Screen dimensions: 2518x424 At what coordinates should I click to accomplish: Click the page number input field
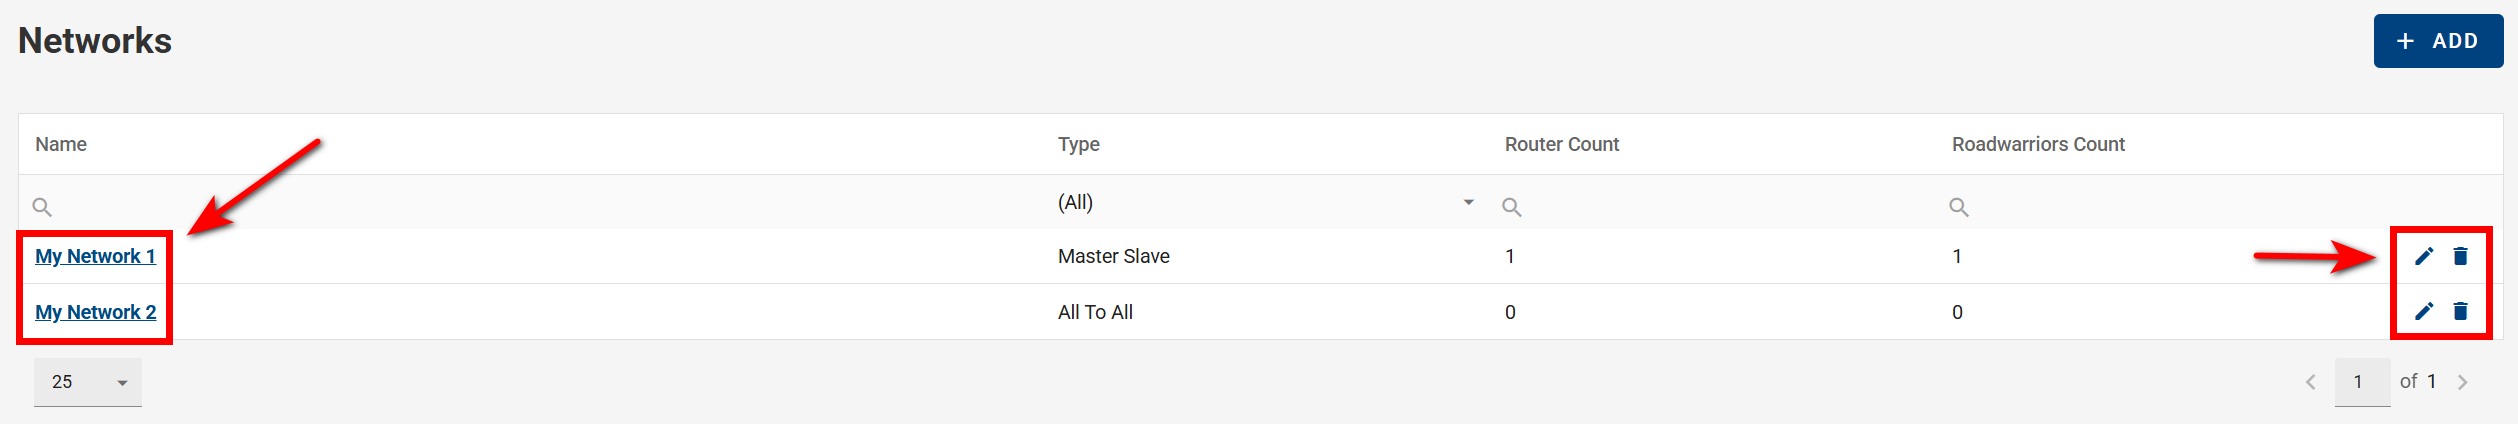[2361, 382]
